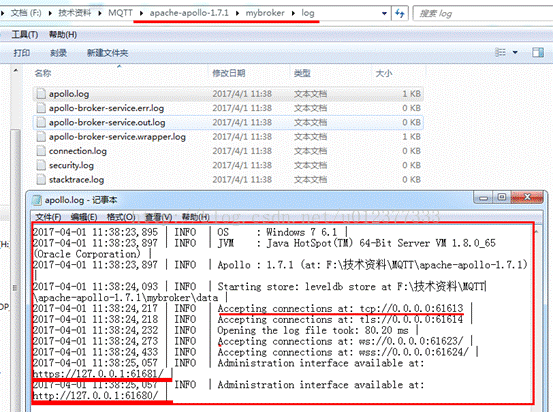Open the 文件(F) menu in Notepad
The image size is (553, 412).
click(48, 217)
